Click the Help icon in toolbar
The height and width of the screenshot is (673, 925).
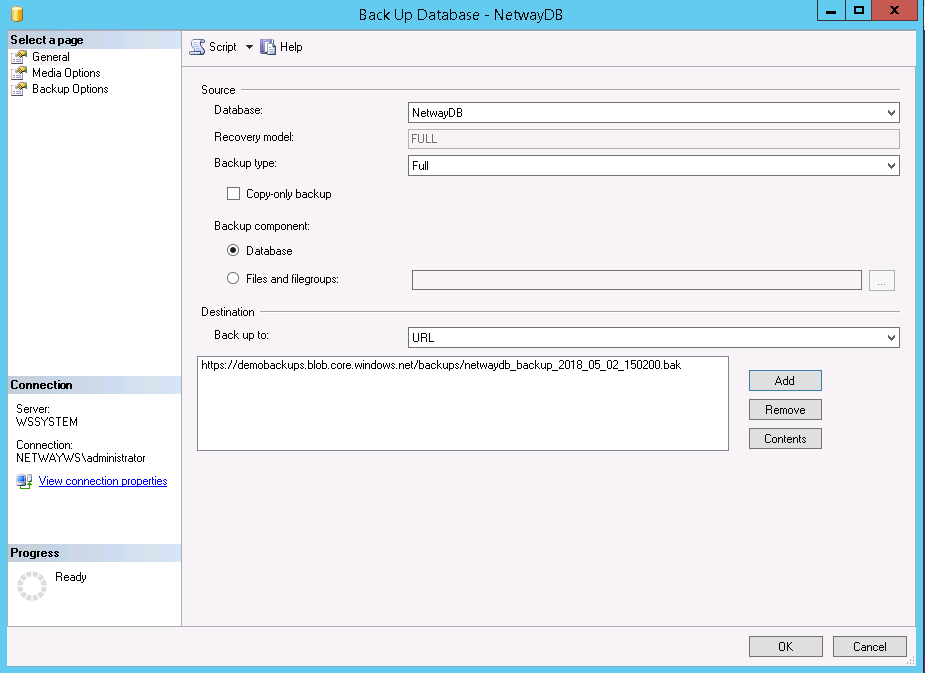267,47
